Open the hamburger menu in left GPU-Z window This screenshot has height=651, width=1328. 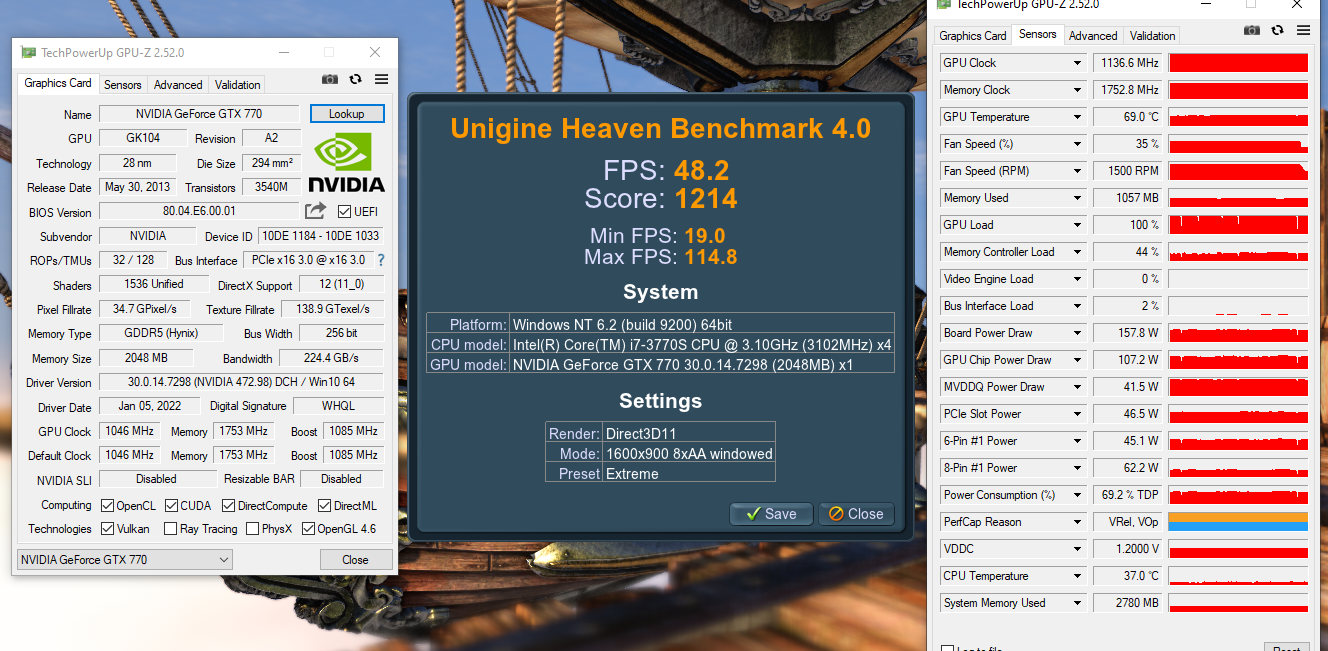point(381,79)
